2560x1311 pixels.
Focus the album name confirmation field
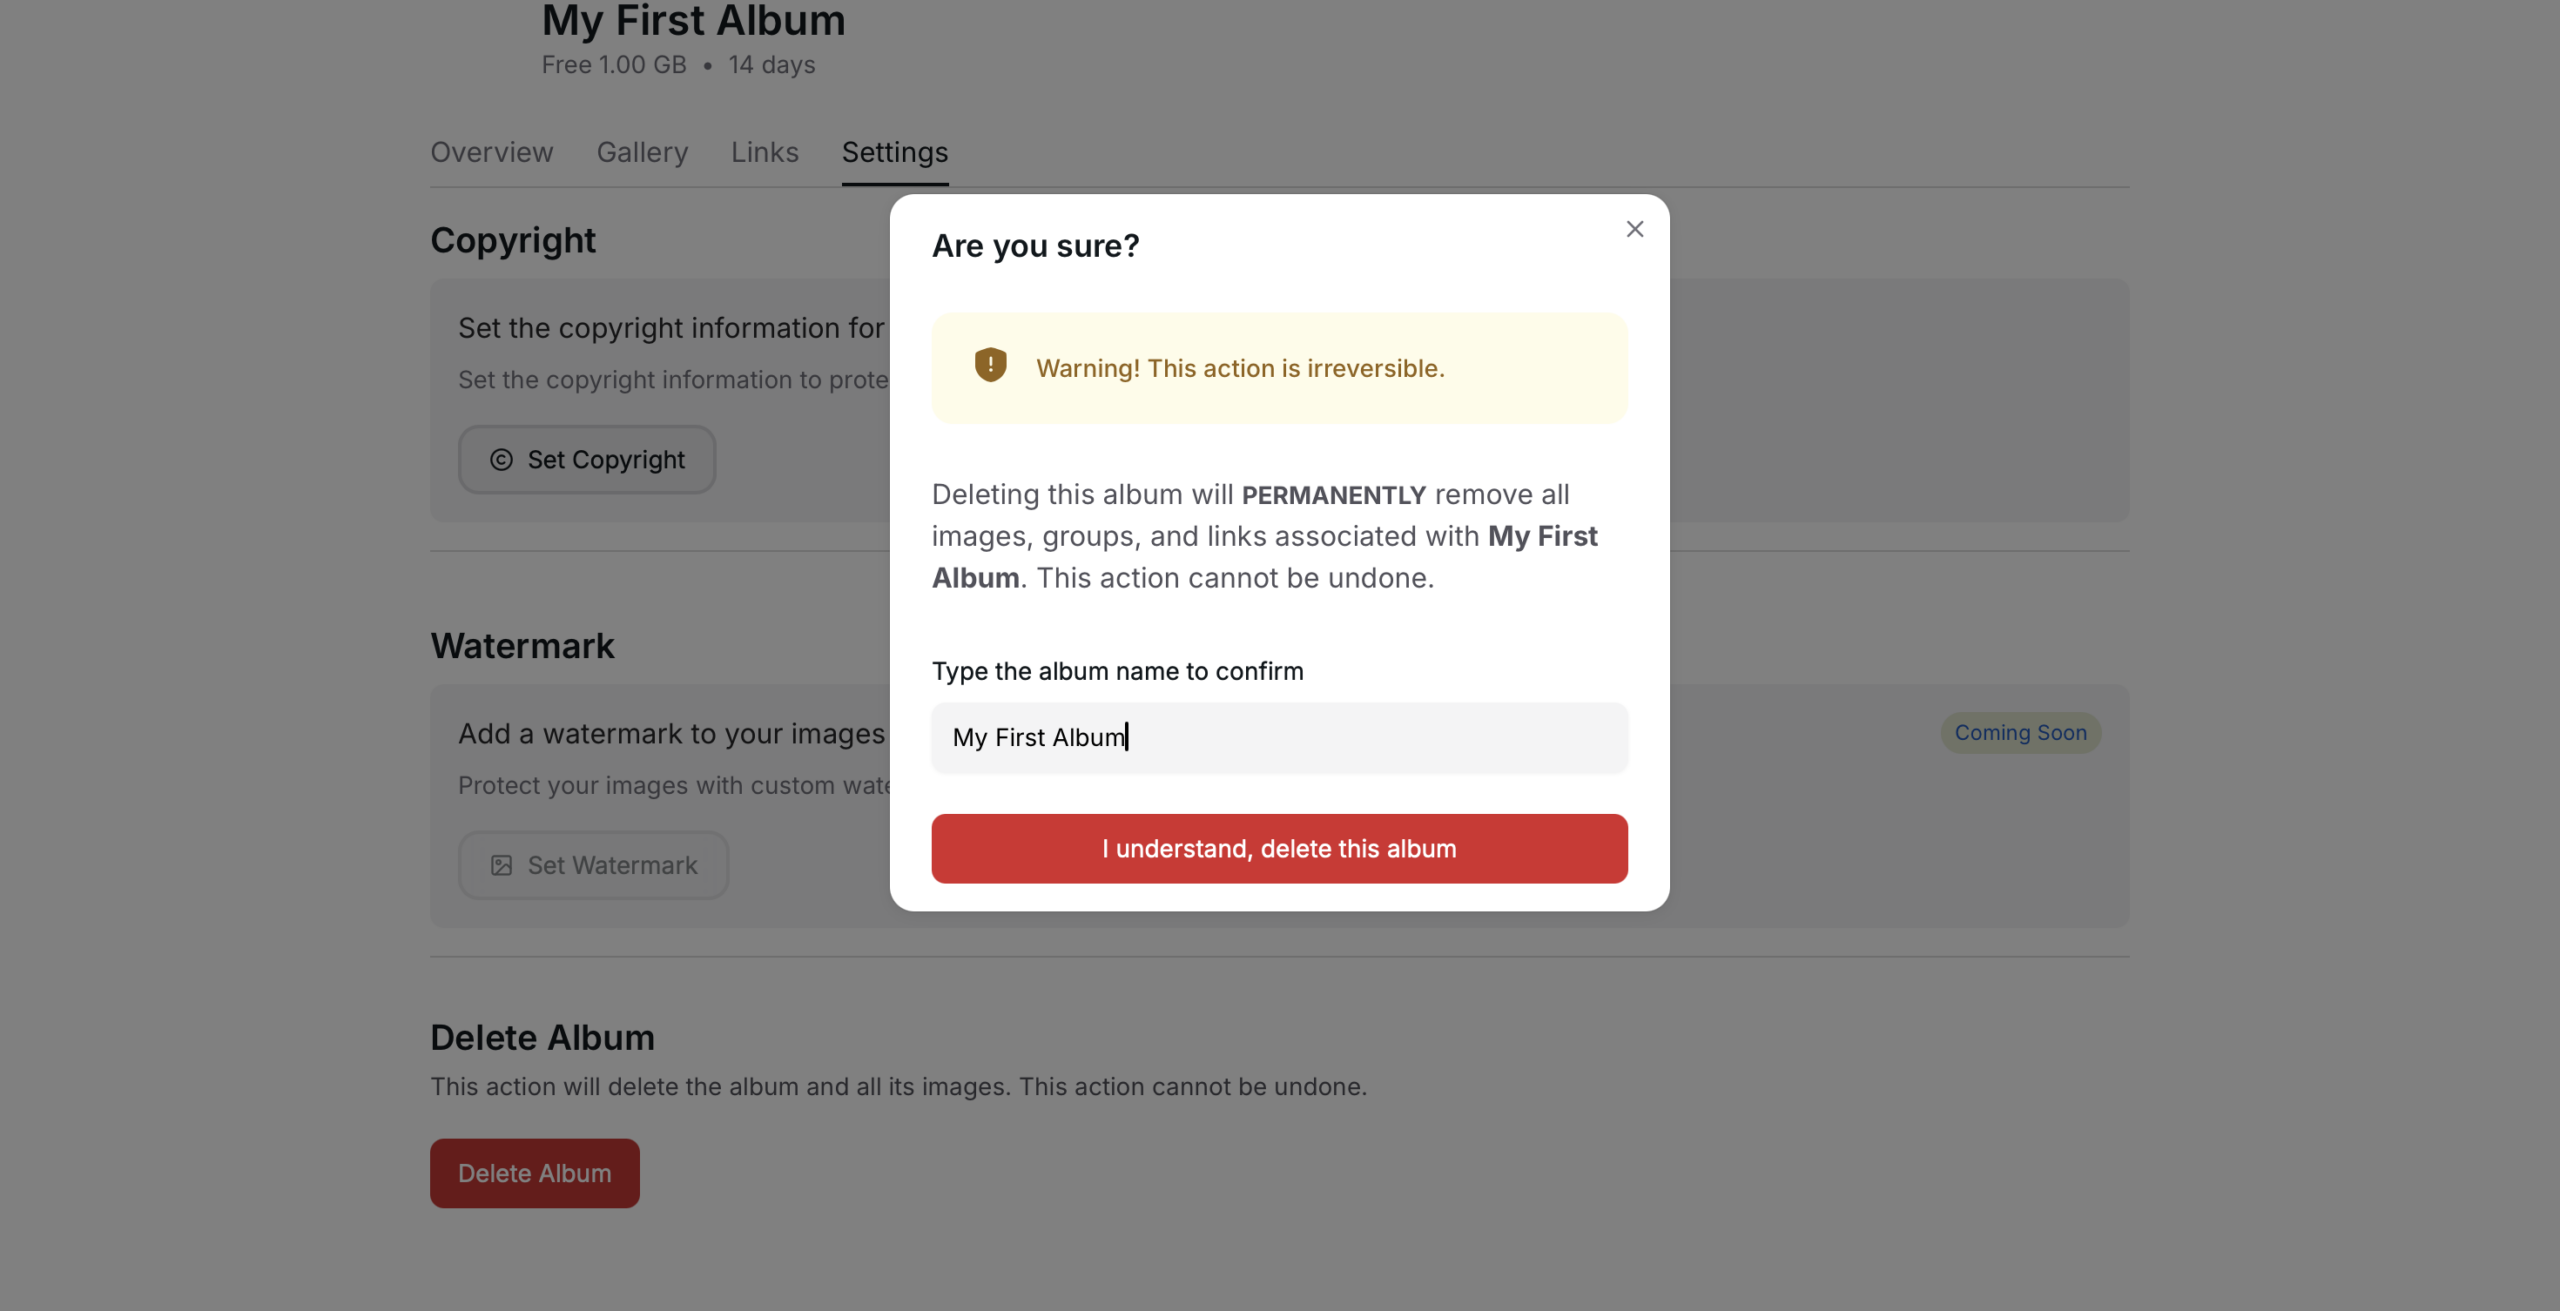[1279, 738]
